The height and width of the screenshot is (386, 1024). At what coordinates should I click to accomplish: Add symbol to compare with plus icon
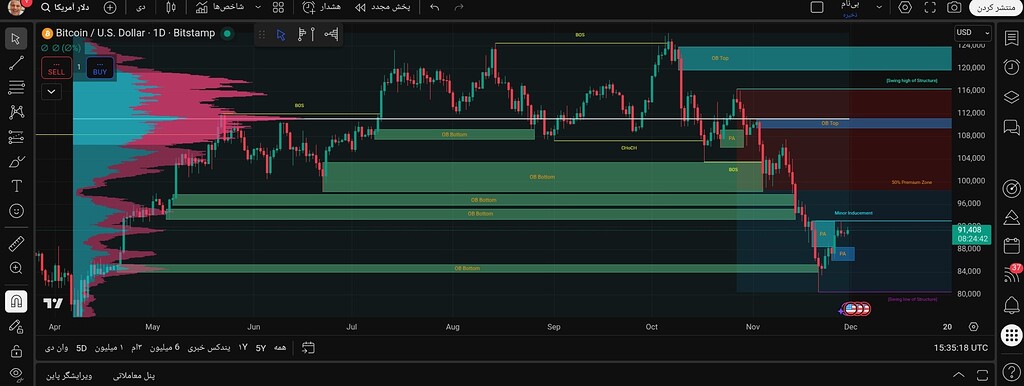click(x=110, y=7)
